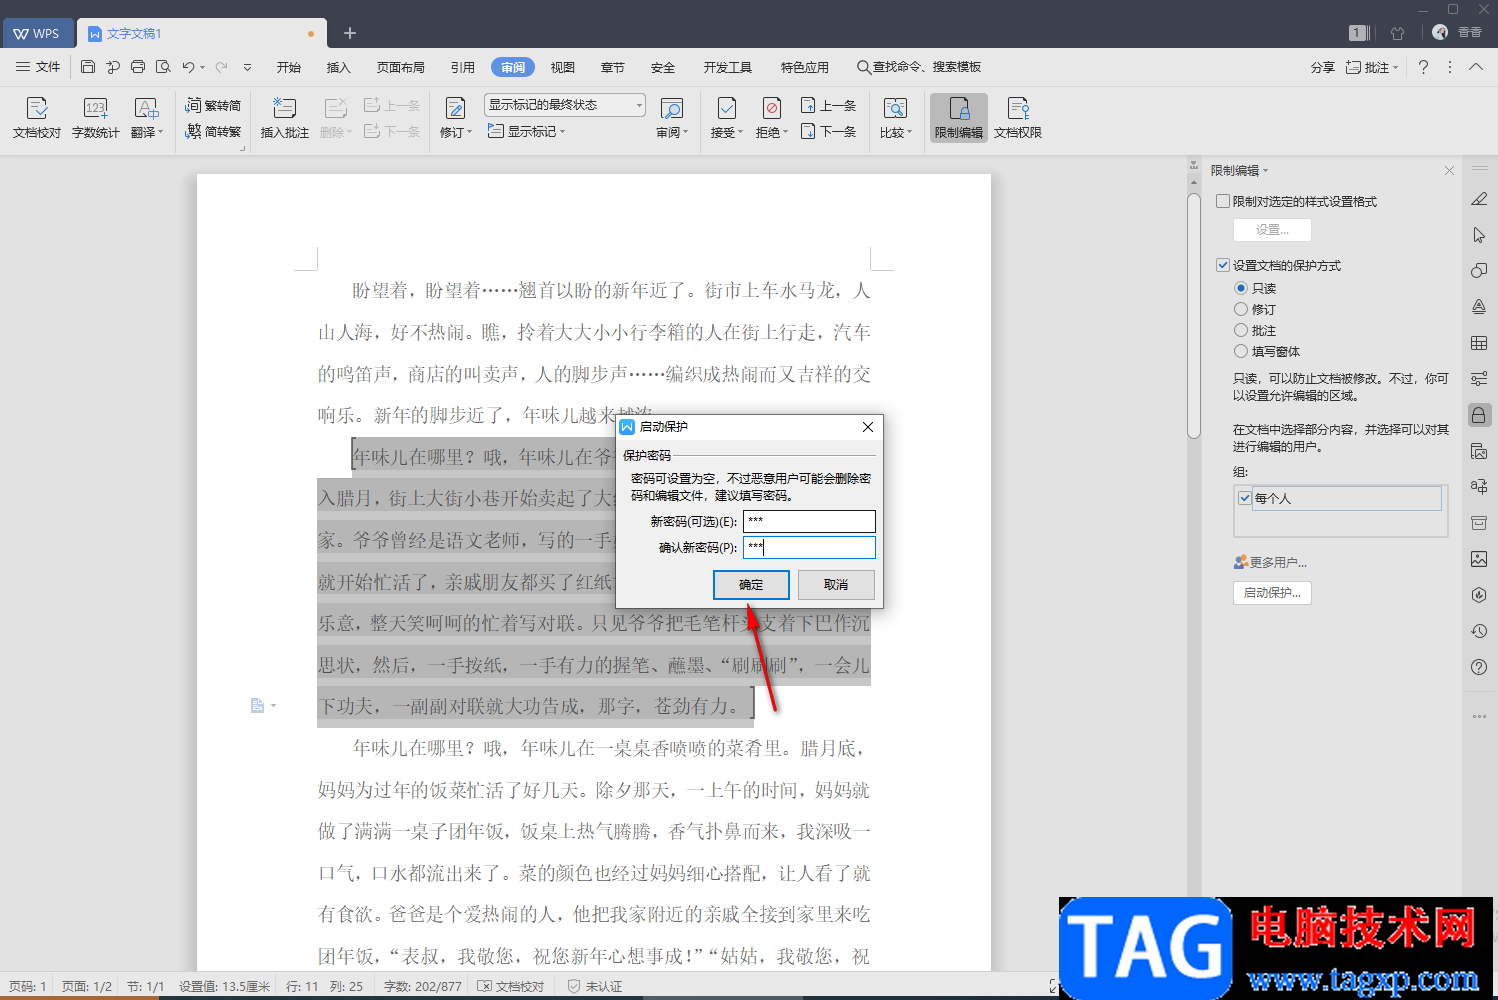Open the more options vertical dots menu
Screen dimensions: 1498x1000
(1450, 67)
